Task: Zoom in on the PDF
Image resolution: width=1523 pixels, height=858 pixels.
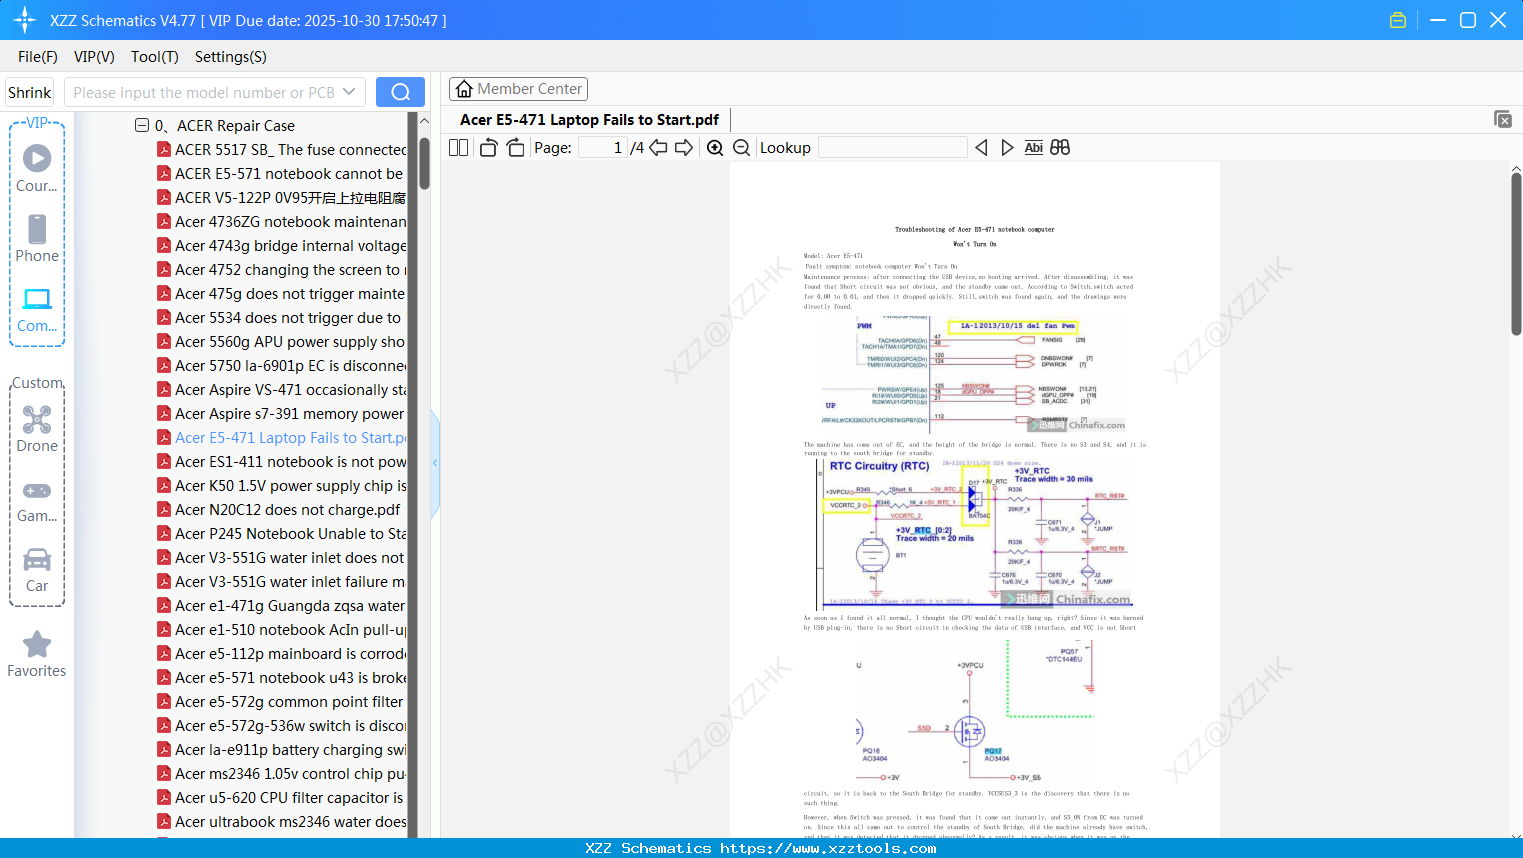Action: pyautogui.click(x=715, y=148)
